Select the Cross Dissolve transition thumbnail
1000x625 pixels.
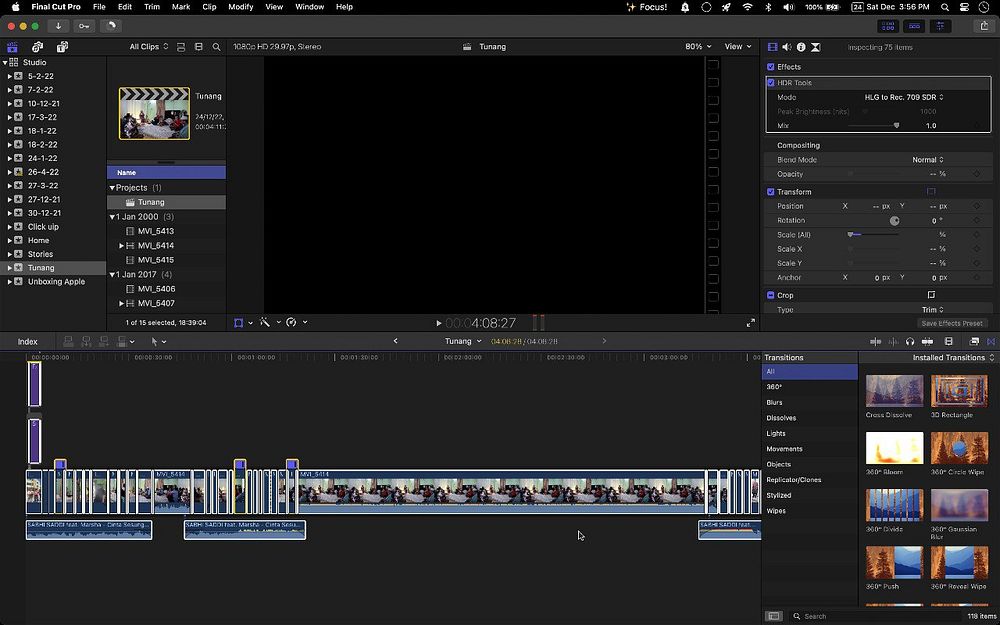pos(894,391)
